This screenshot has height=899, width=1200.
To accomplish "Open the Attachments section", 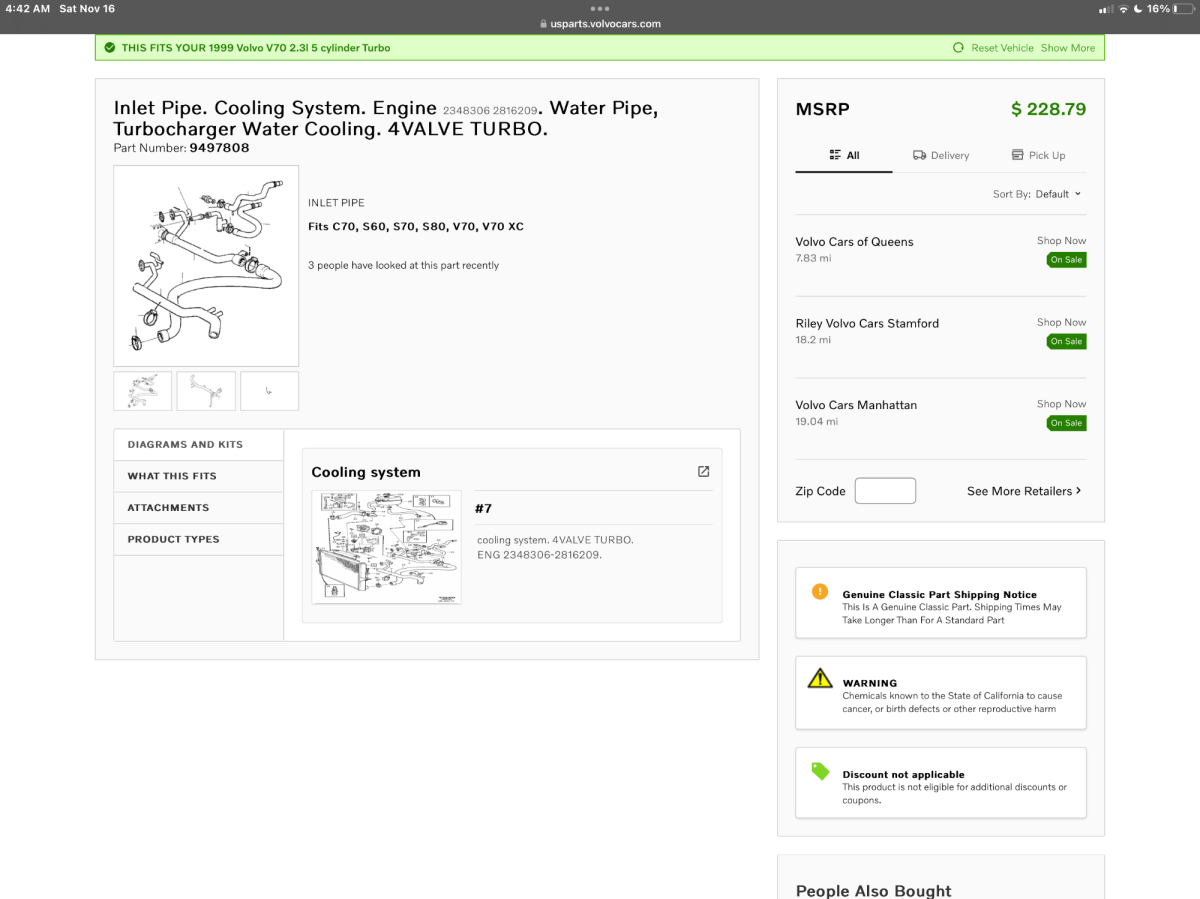I will point(168,508).
